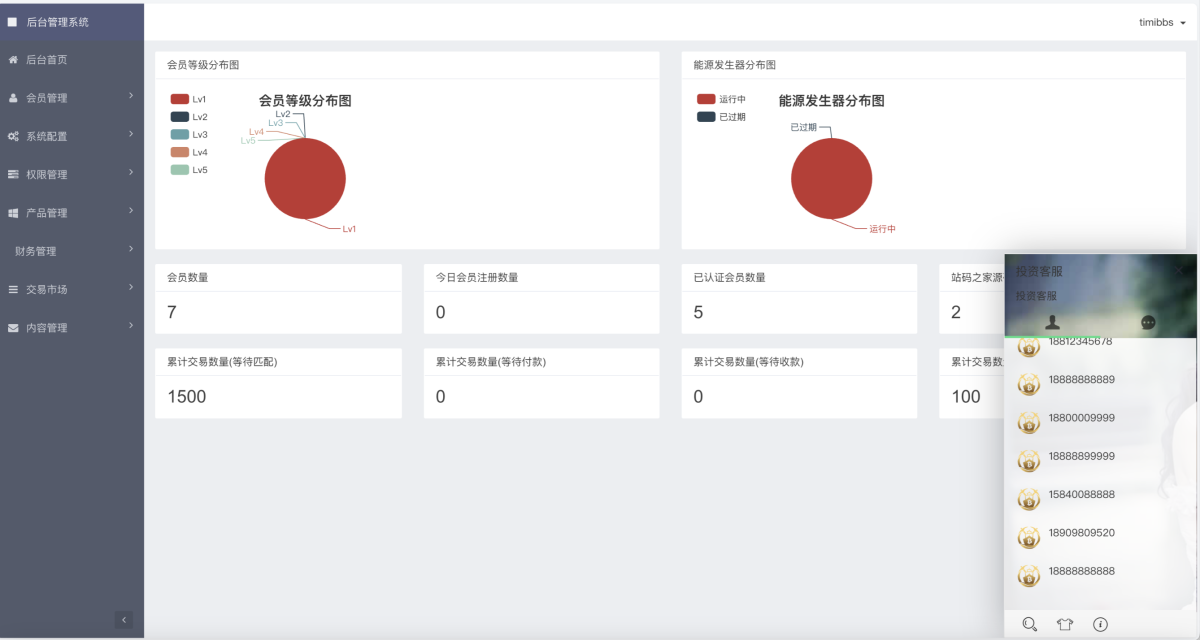Viewport: 1200px width, 640px height.
Task: Open 系统配置 menu label
Action: point(47,136)
